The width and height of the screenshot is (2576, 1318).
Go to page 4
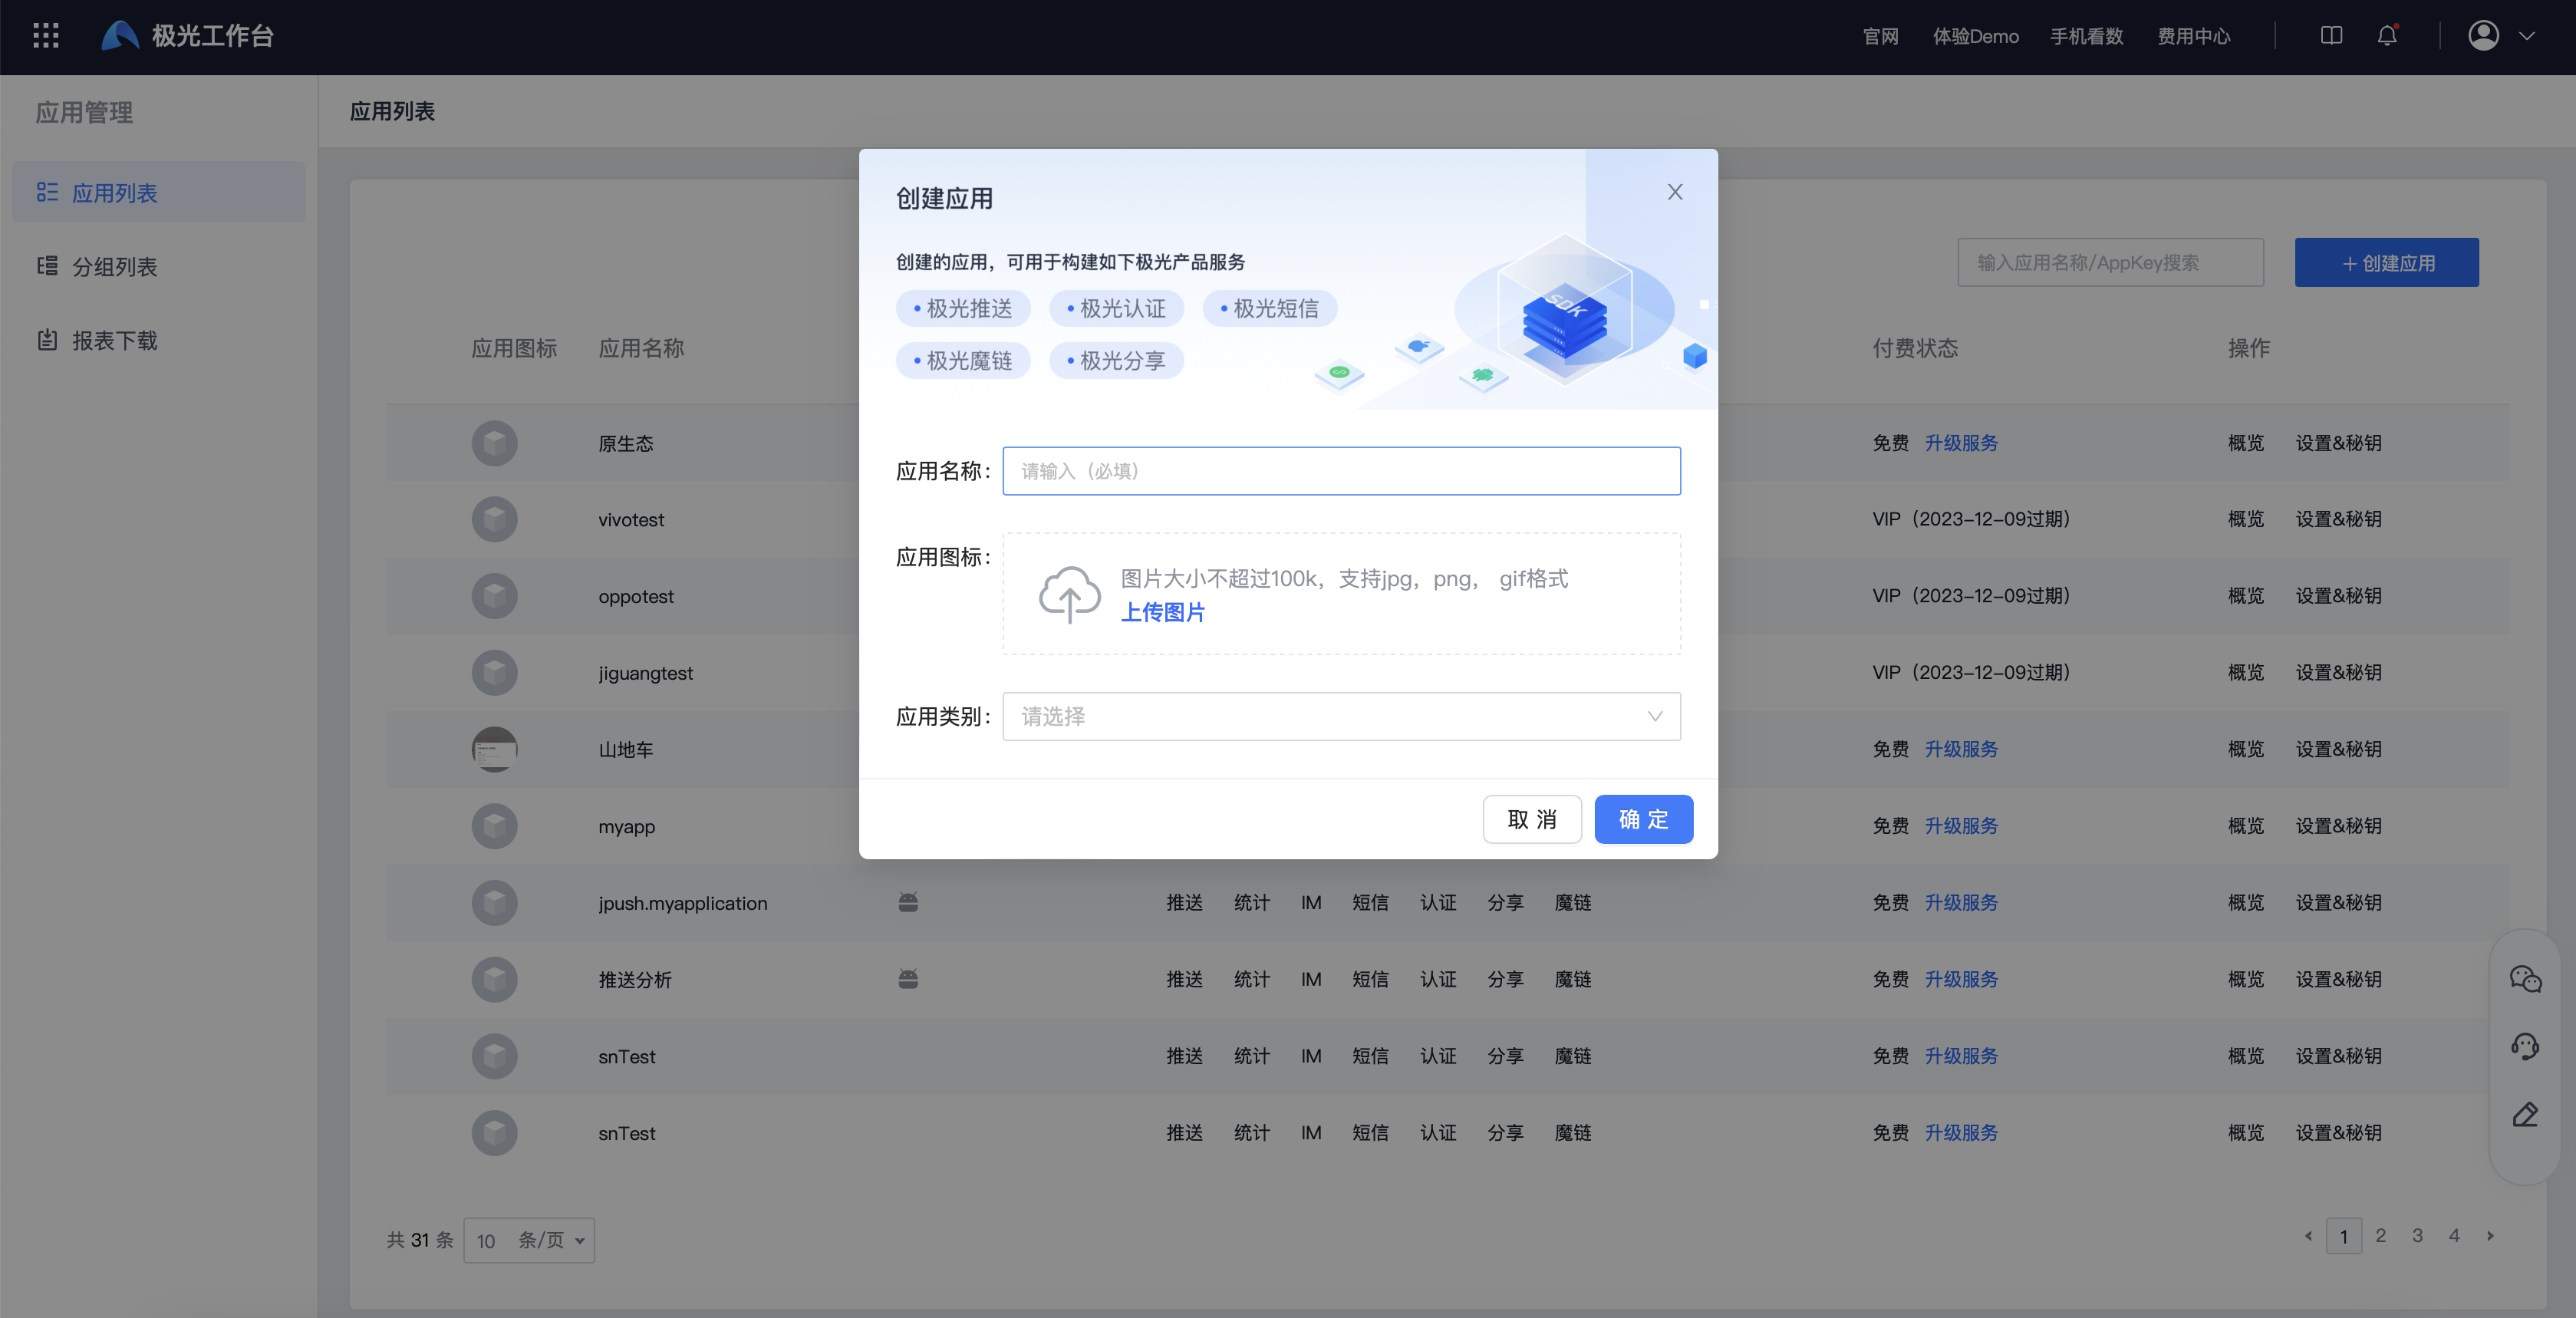(x=2454, y=1236)
